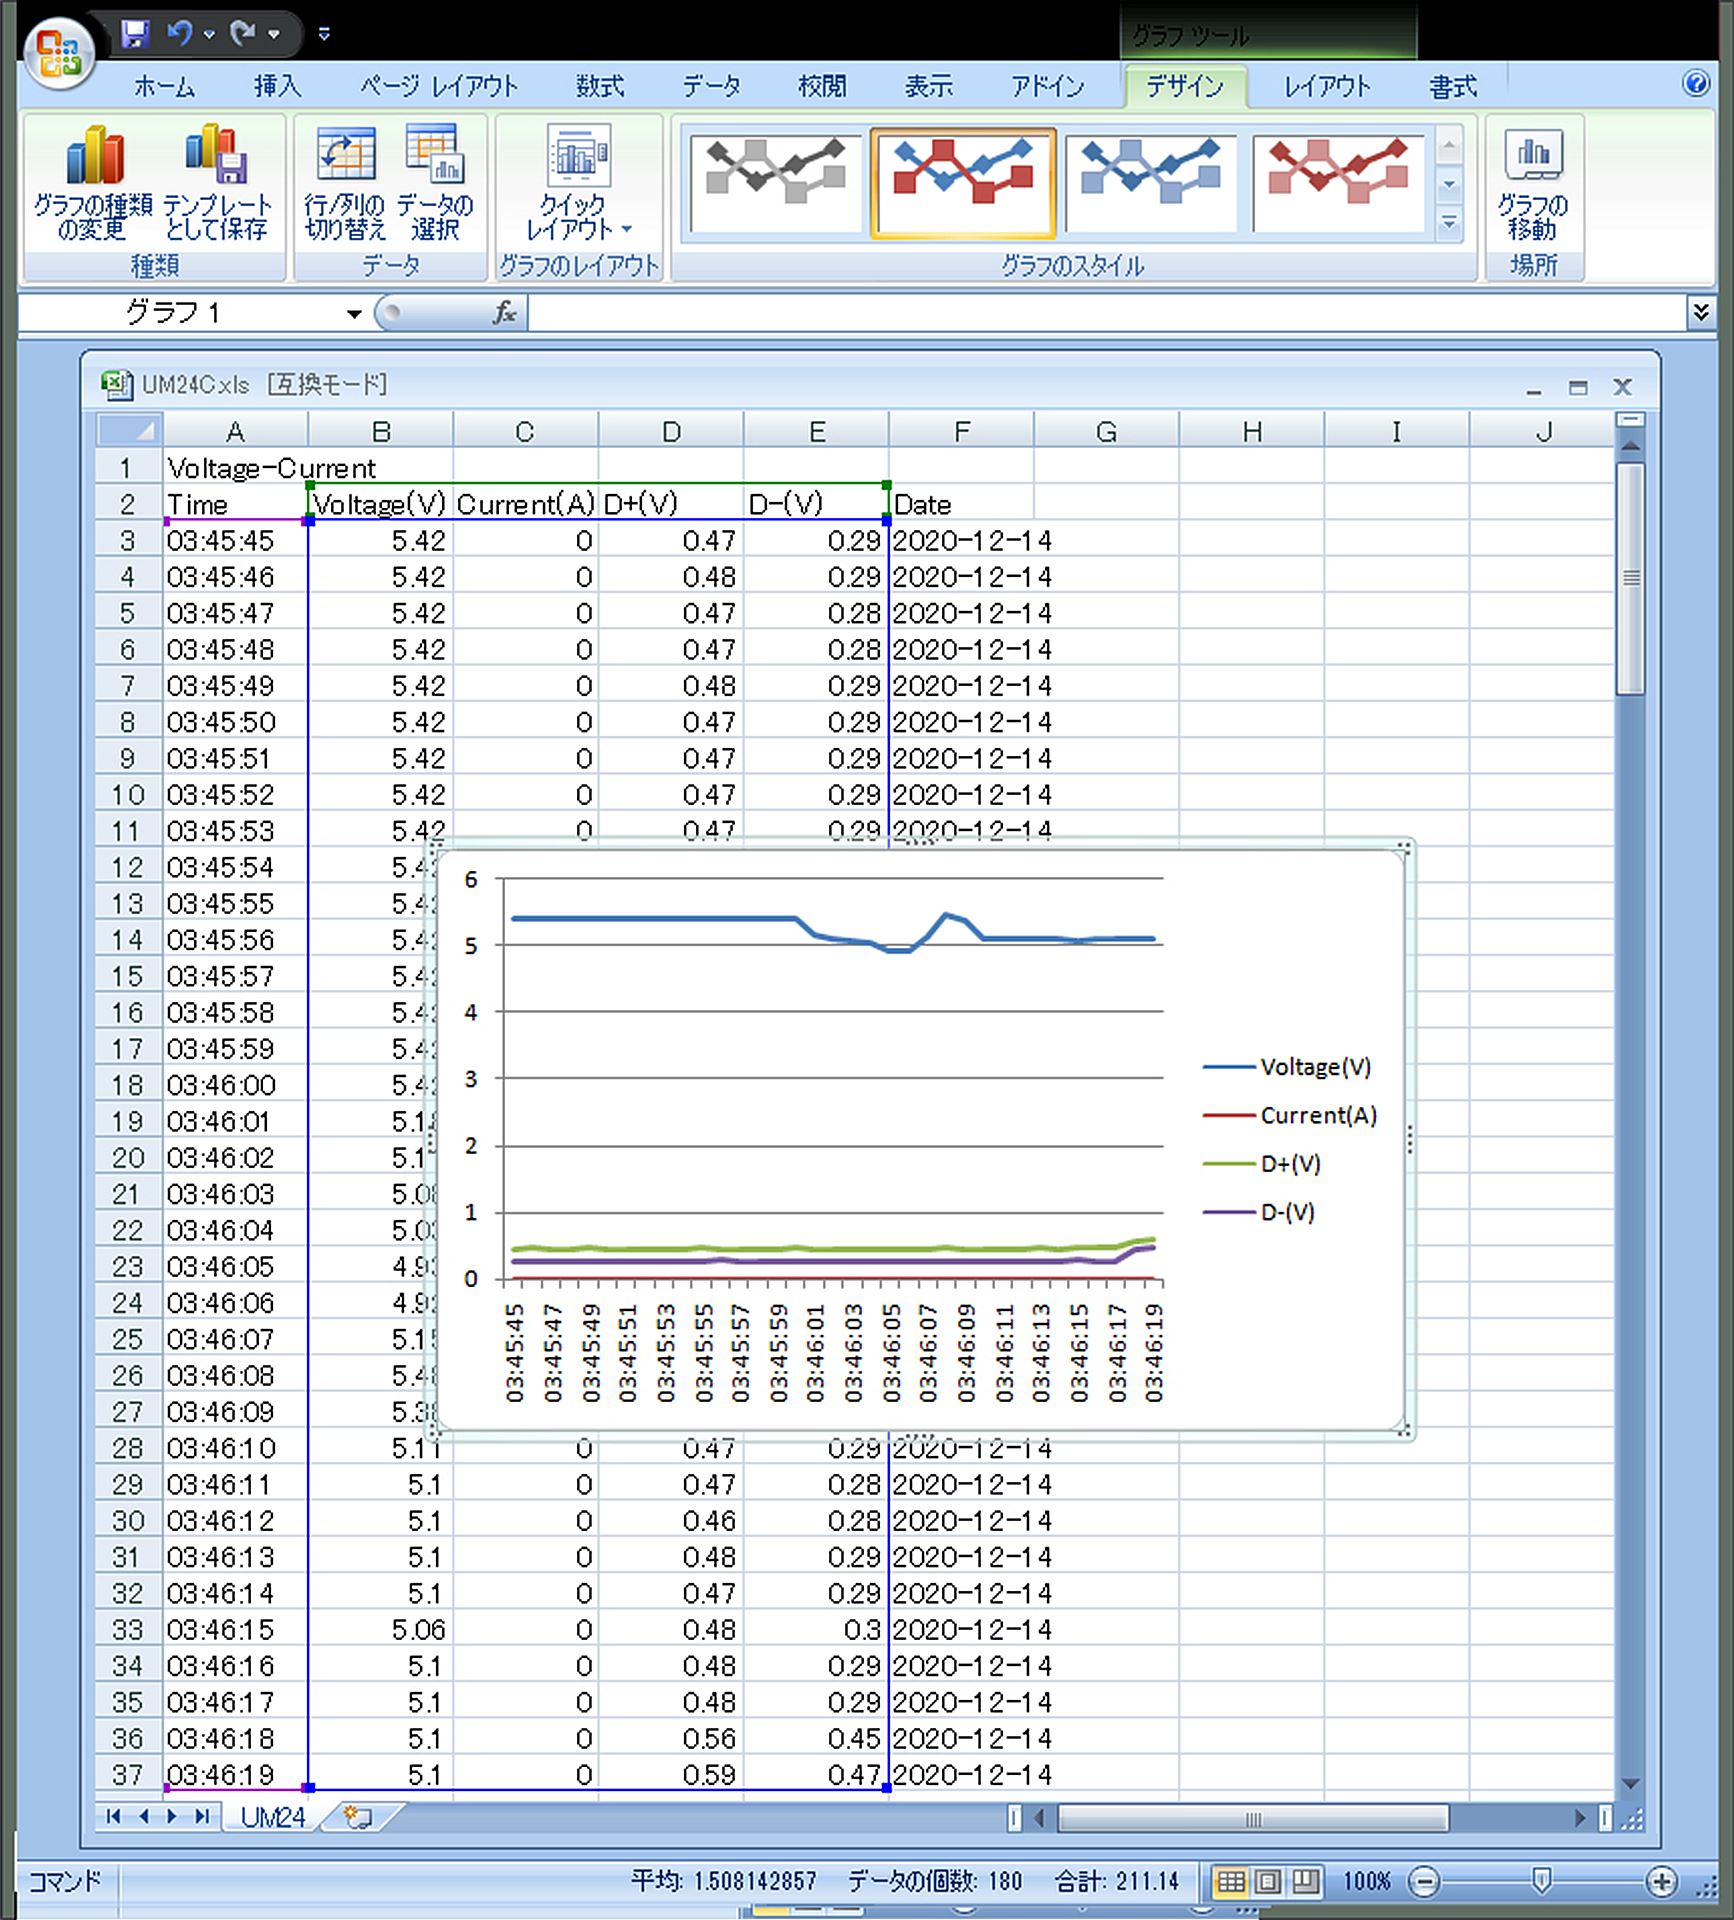Viewport: 1734px width, 1920px height.
Task: Open the ページ レイアウト tab
Action: [439, 87]
